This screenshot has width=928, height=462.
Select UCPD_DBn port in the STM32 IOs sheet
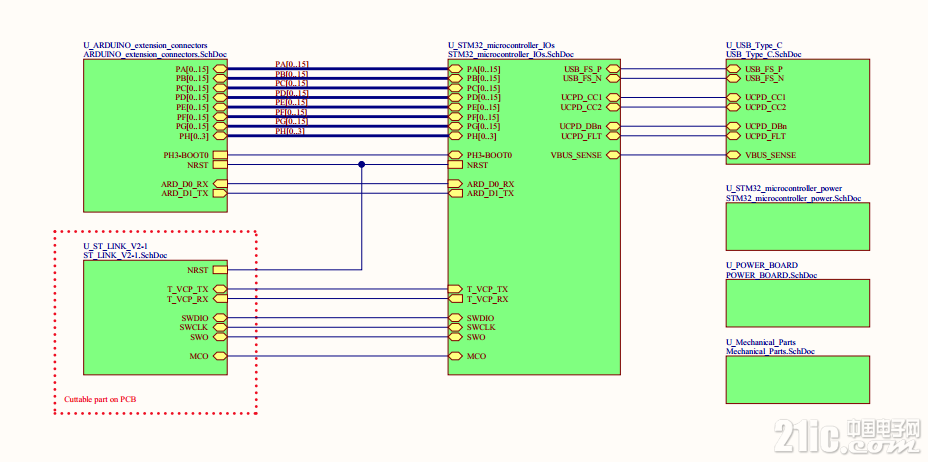pyautogui.click(x=613, y=126)
